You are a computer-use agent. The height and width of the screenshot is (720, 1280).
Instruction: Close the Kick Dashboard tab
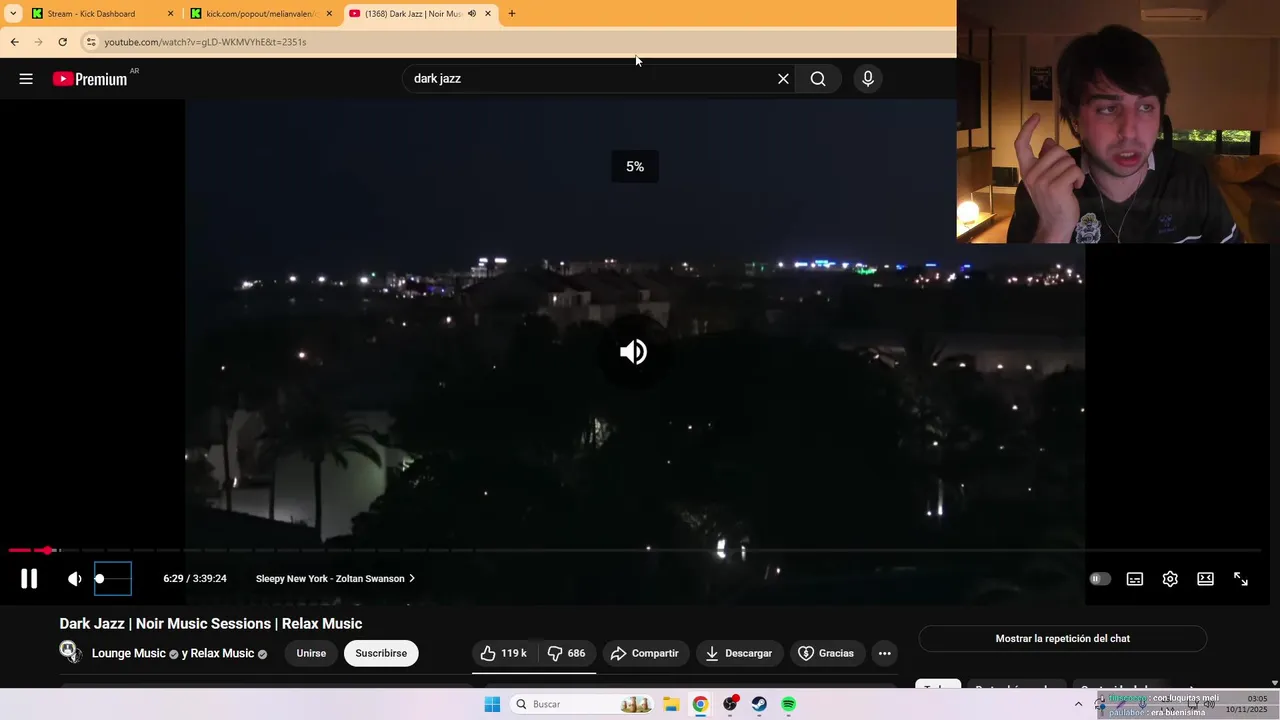[x=170, y=14]
